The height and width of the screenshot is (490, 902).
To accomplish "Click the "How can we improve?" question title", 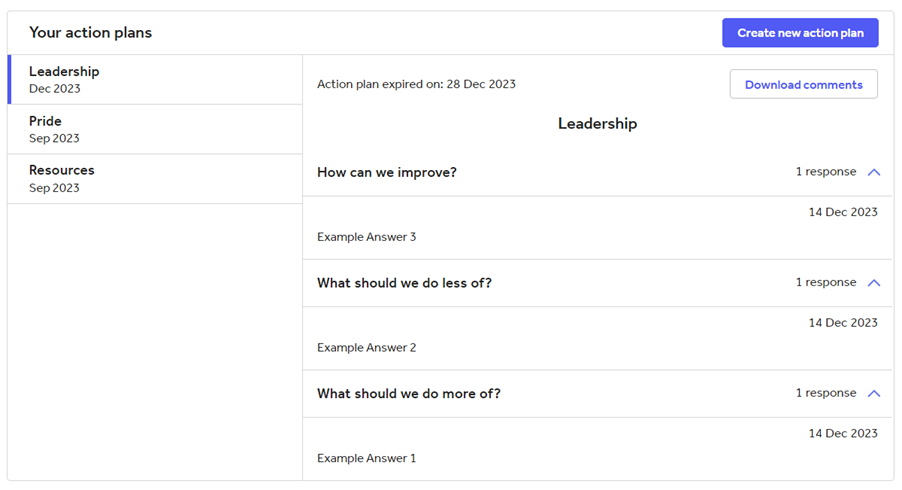I will tap(387, 172).
